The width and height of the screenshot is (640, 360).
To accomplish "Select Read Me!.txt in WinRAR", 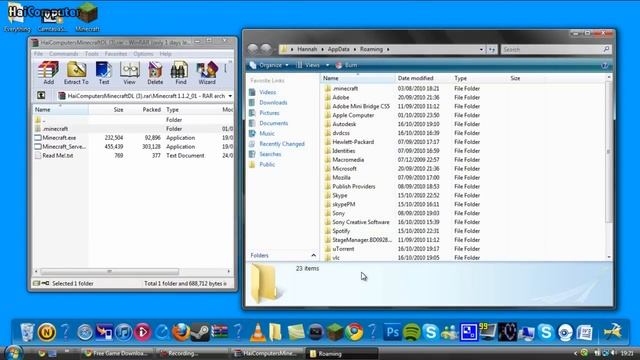I will pos(58,156).
